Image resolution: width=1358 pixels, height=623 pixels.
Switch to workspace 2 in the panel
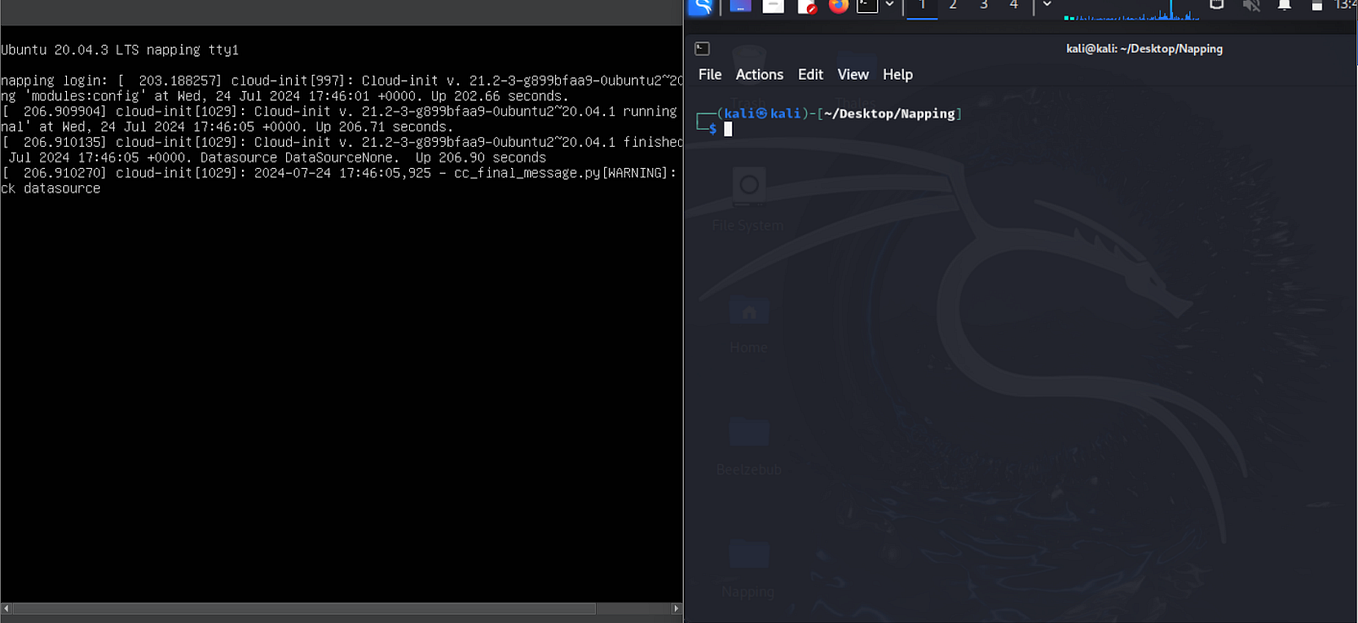tap(952, 7)
